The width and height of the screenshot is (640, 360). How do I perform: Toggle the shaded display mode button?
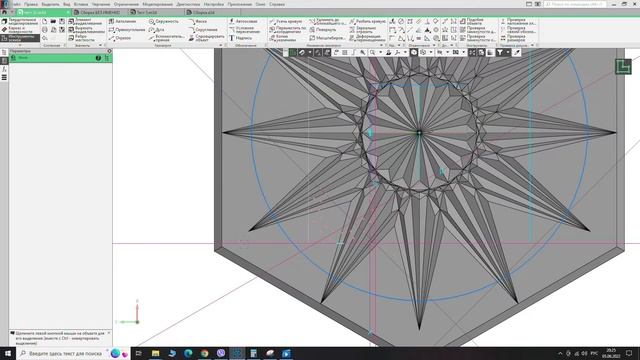click(x=414, y=53)
